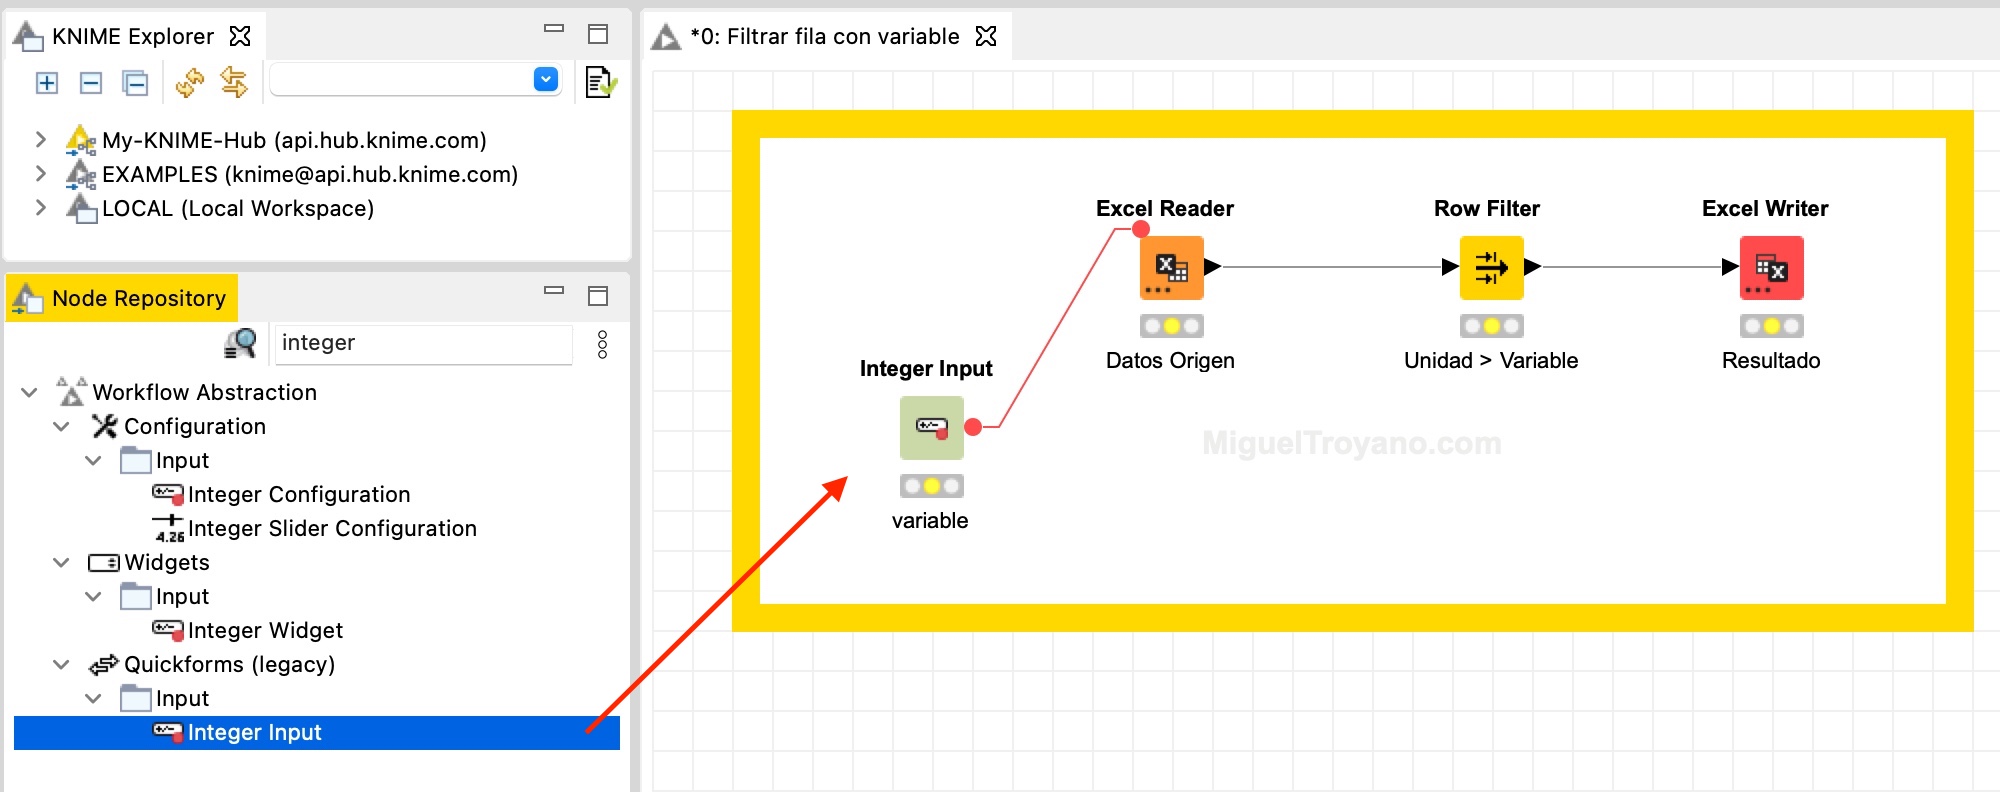Minimize the Node Repository panel
Screen dimensions: 2000x792
pyautogui.click(x=554, y=291)
